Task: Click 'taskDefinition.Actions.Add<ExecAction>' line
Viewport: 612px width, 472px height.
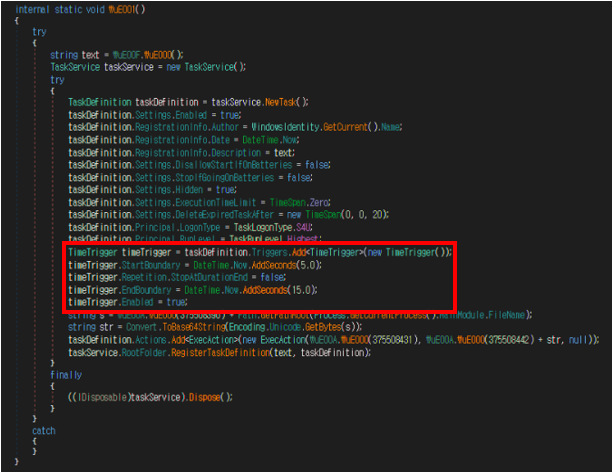Action: pyautogui.click(x=334, y=340)
